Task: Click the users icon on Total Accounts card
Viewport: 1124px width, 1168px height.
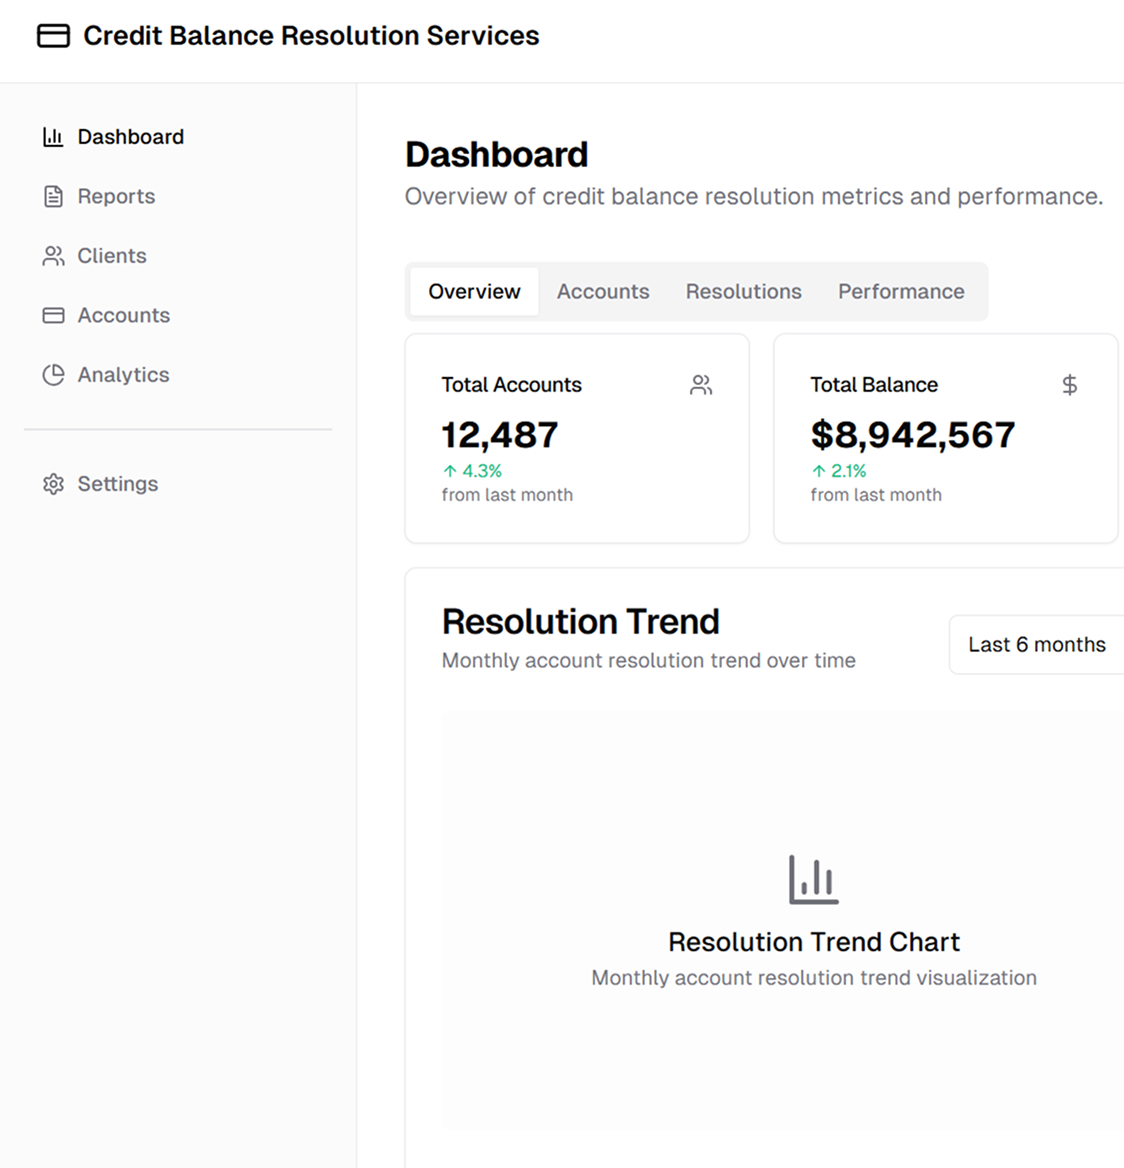Action: point(701,385)
